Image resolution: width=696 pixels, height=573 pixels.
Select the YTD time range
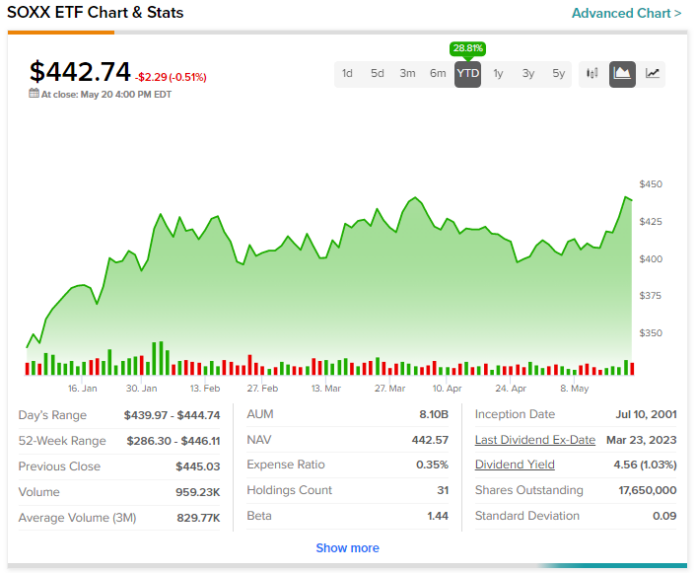(x=467, y=73)
